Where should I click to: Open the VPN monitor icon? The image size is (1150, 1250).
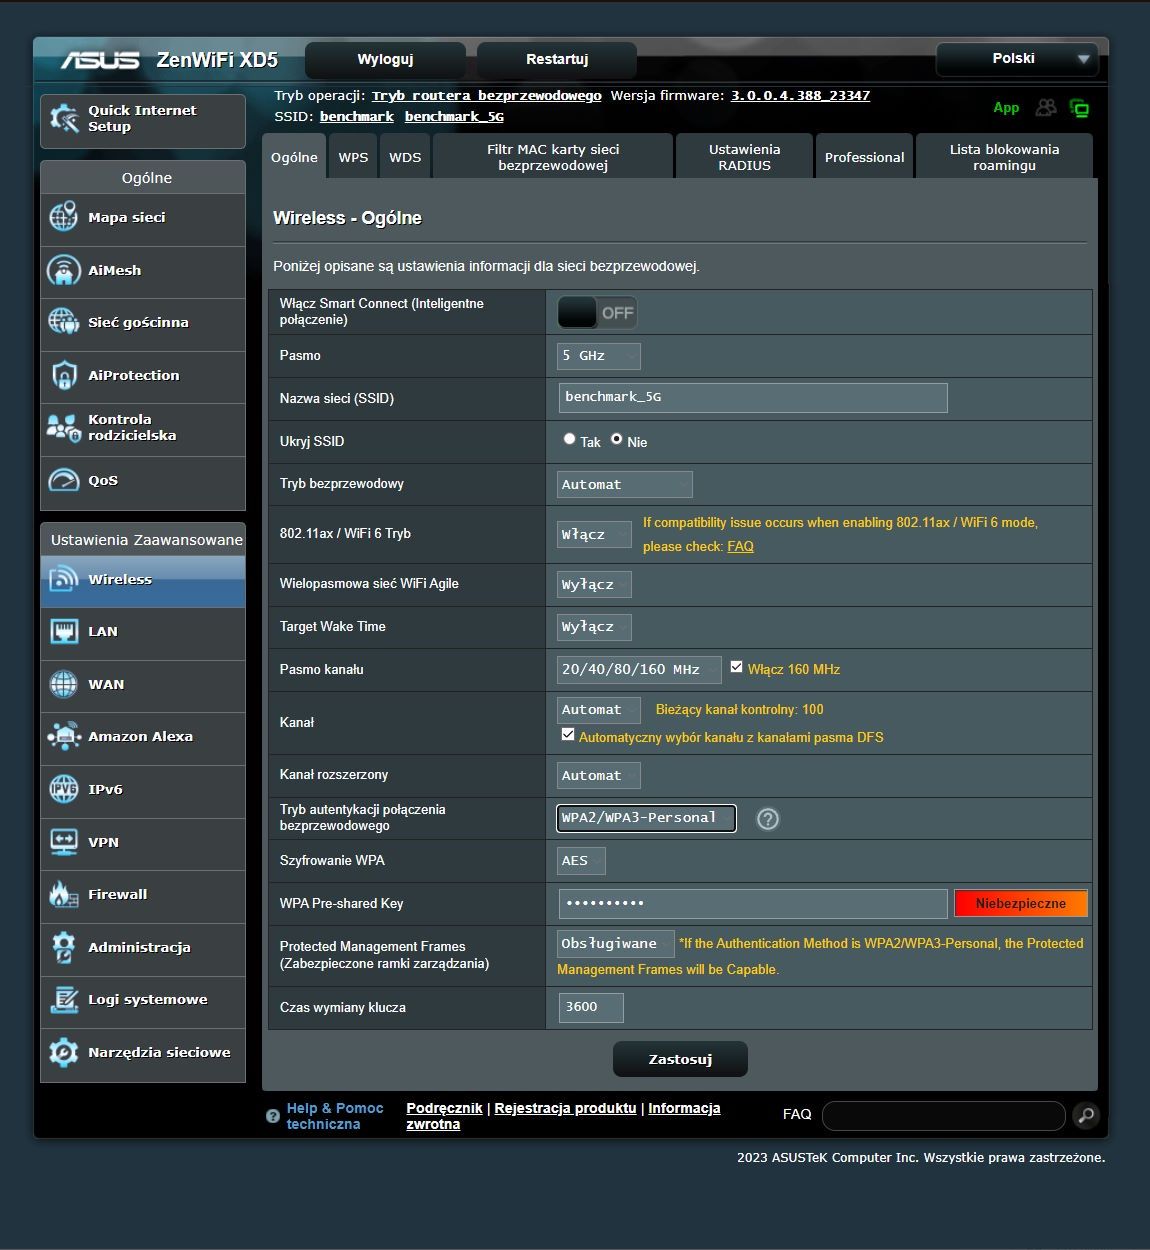coord(64,842)
